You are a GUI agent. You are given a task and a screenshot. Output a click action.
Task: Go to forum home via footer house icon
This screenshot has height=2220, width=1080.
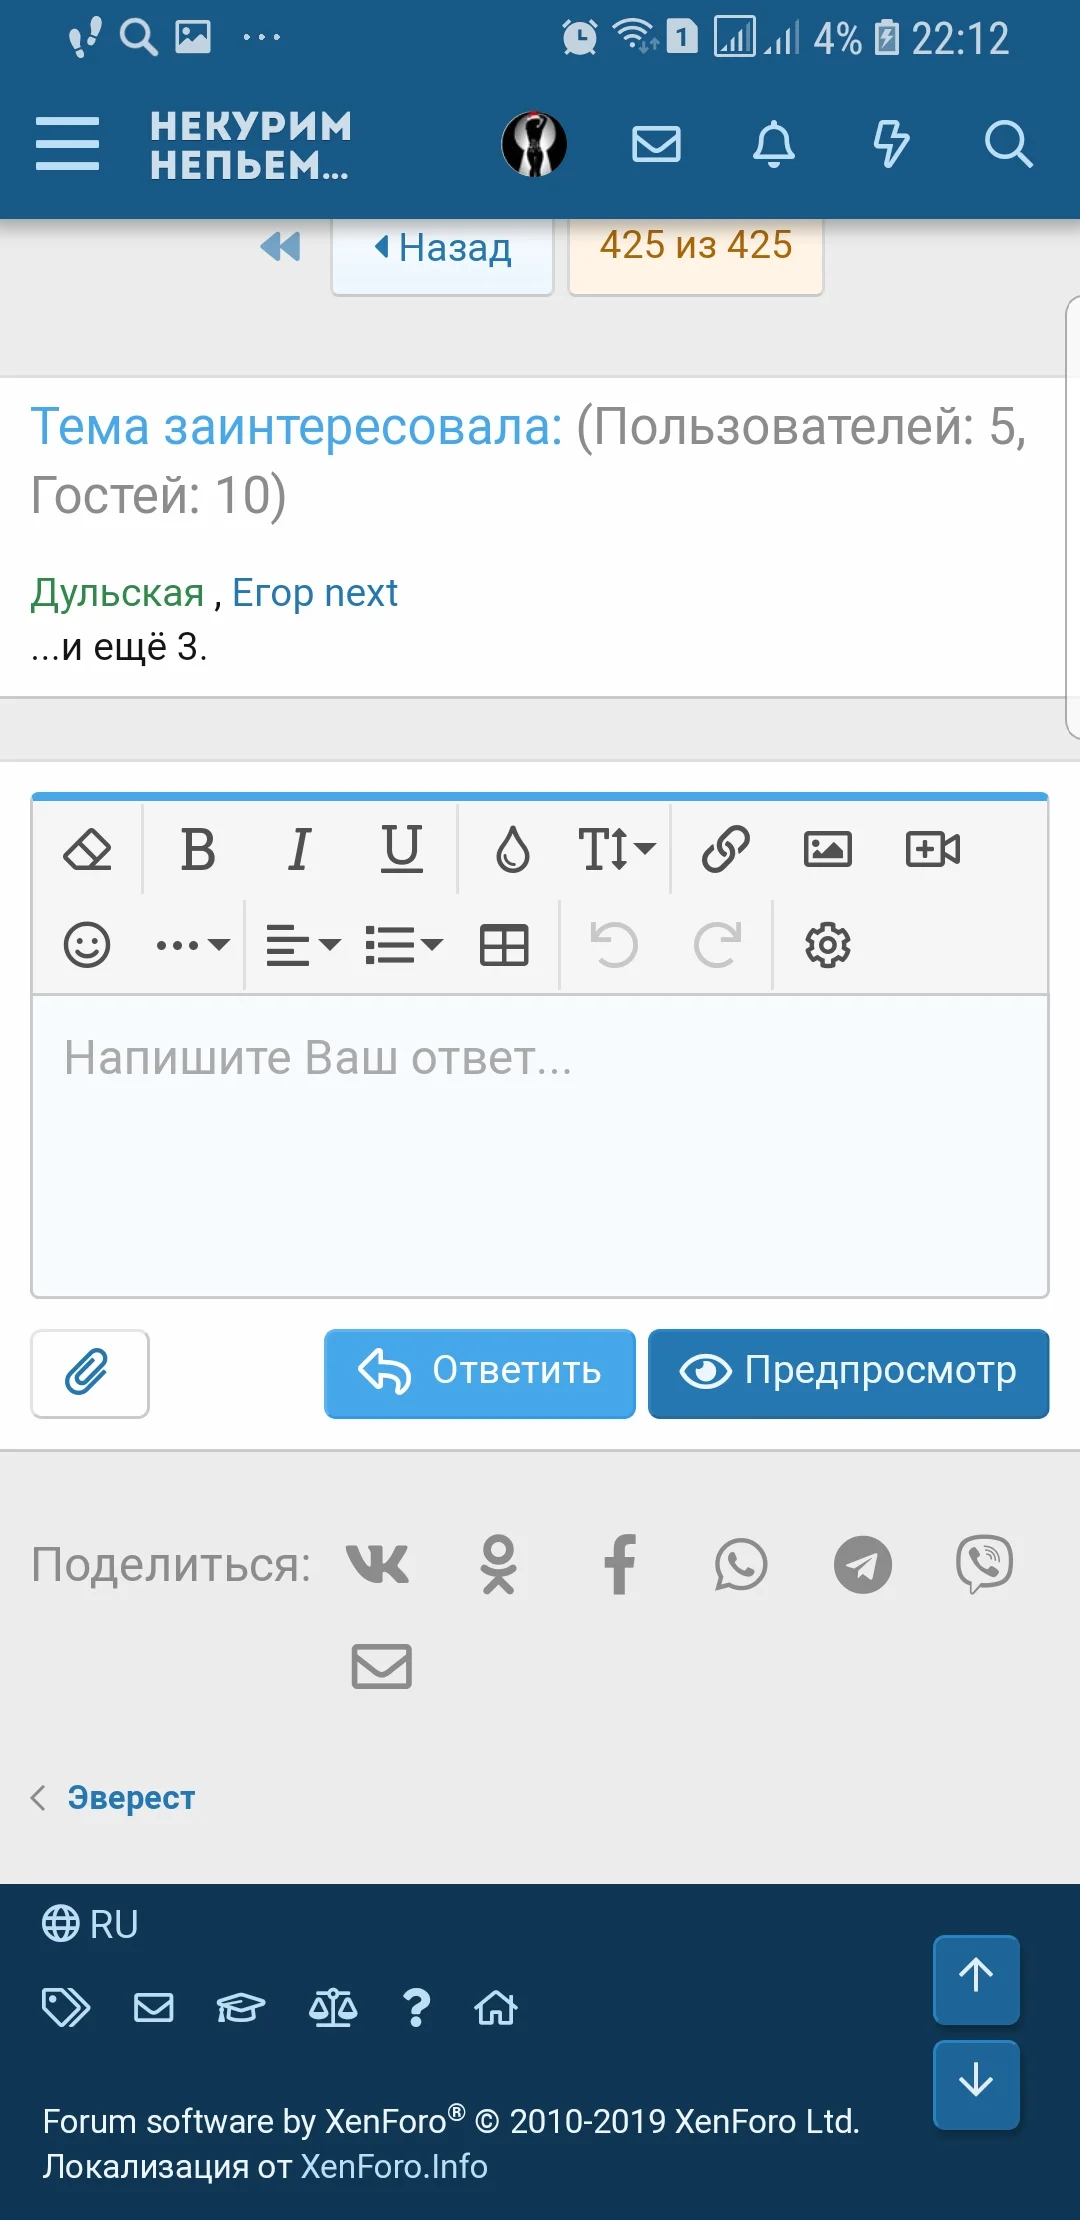point(496,2007)
